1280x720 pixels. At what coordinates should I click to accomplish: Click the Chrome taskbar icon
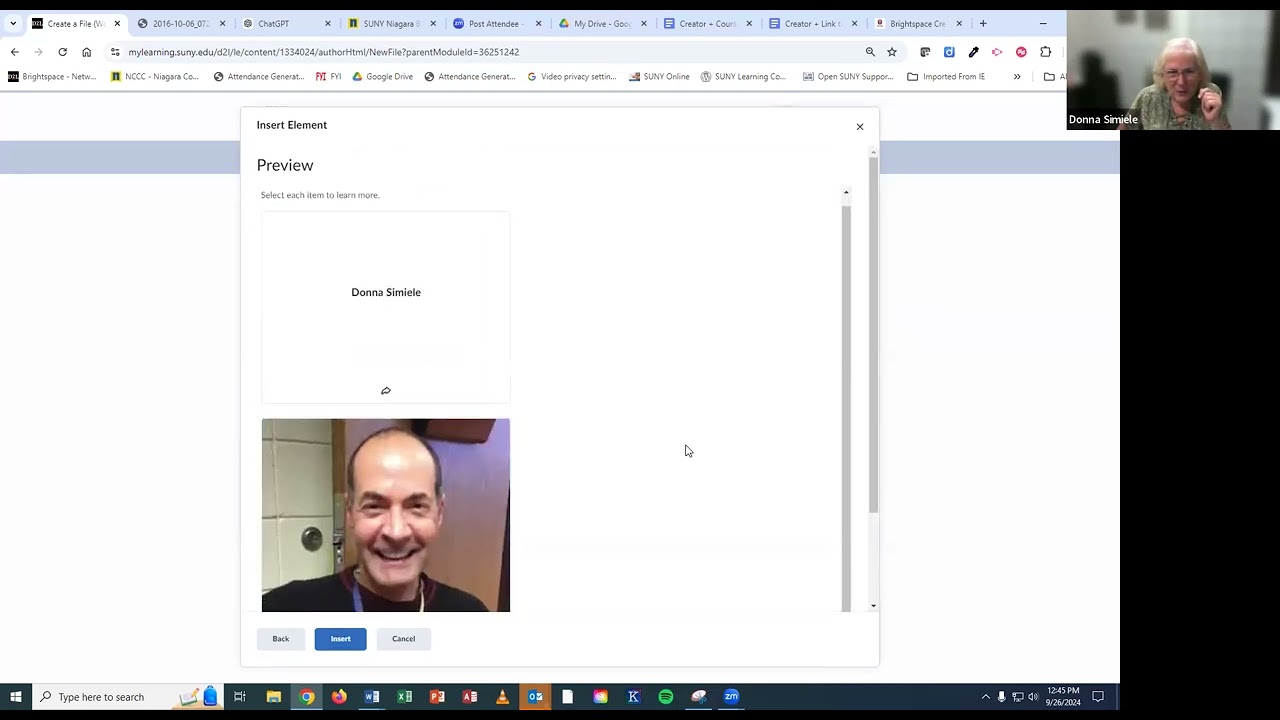(307, 697)
